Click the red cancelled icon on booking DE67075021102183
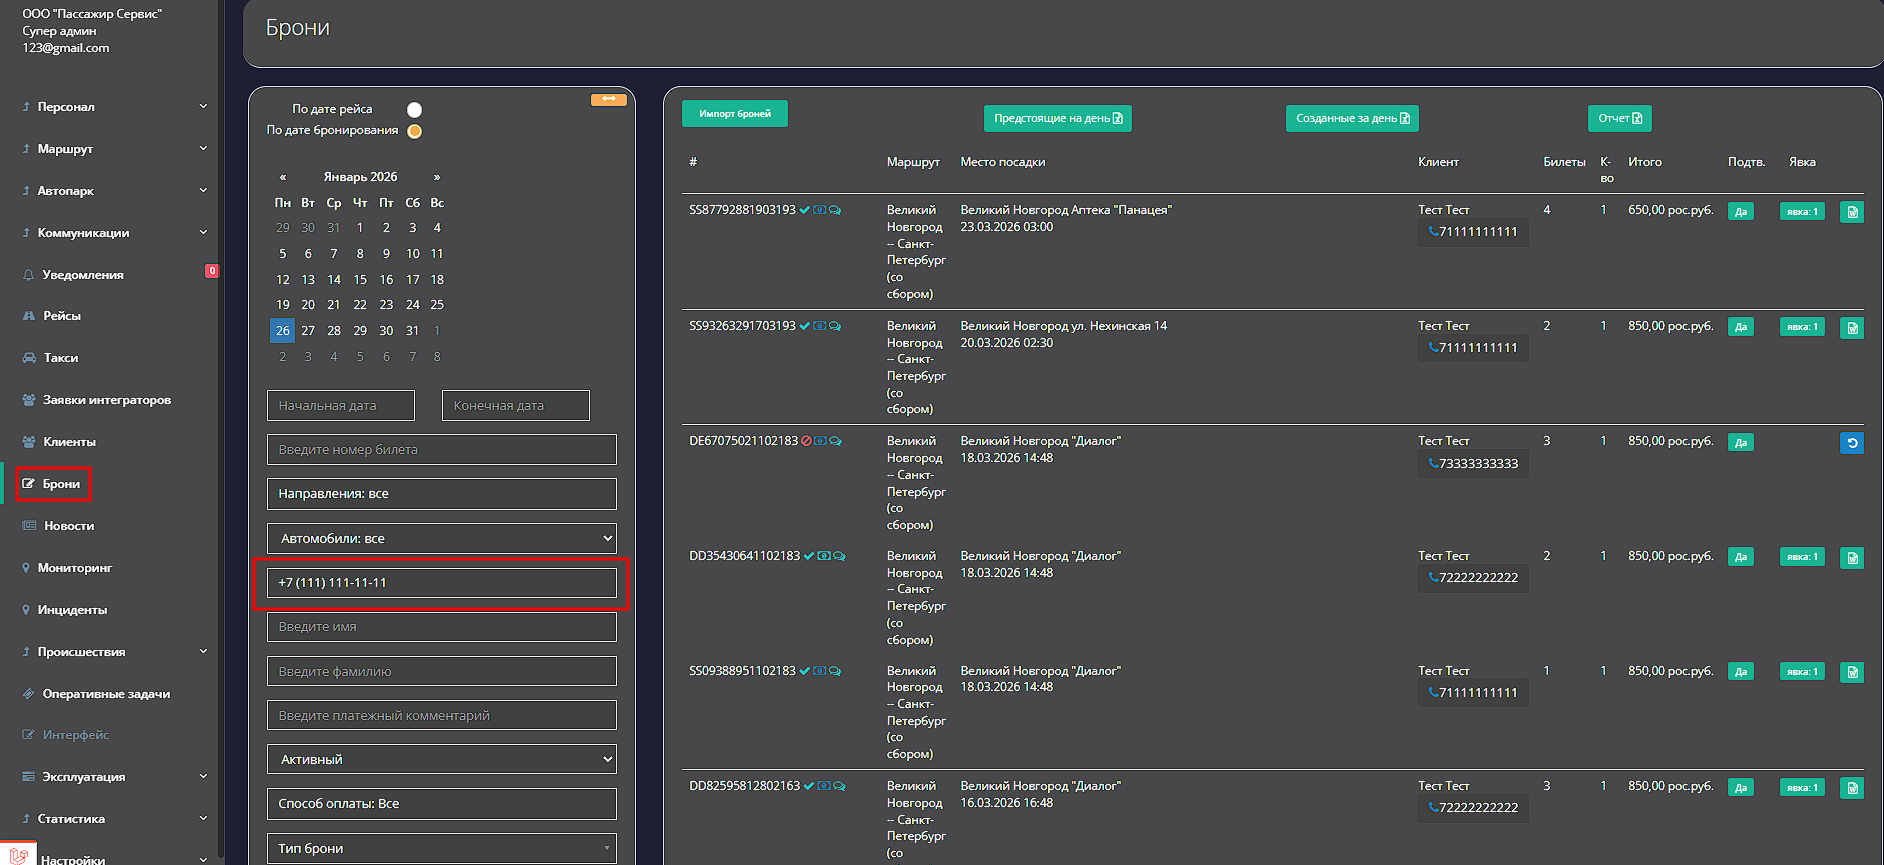 pos(806,441)
